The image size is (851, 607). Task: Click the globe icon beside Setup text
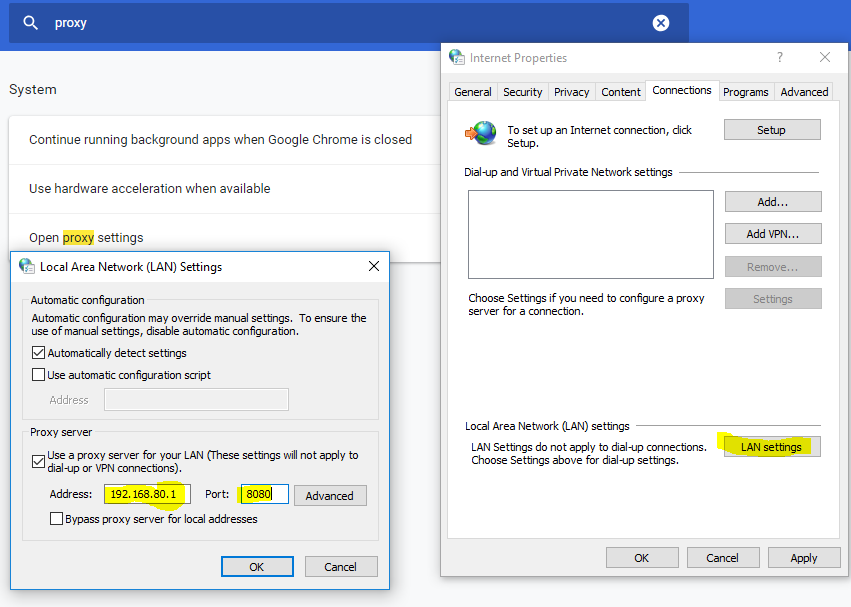click(x=484, y=132)
